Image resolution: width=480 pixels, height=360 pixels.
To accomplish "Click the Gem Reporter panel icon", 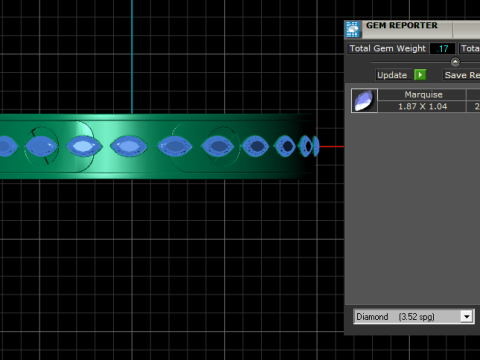I will (x=353, y=29).
